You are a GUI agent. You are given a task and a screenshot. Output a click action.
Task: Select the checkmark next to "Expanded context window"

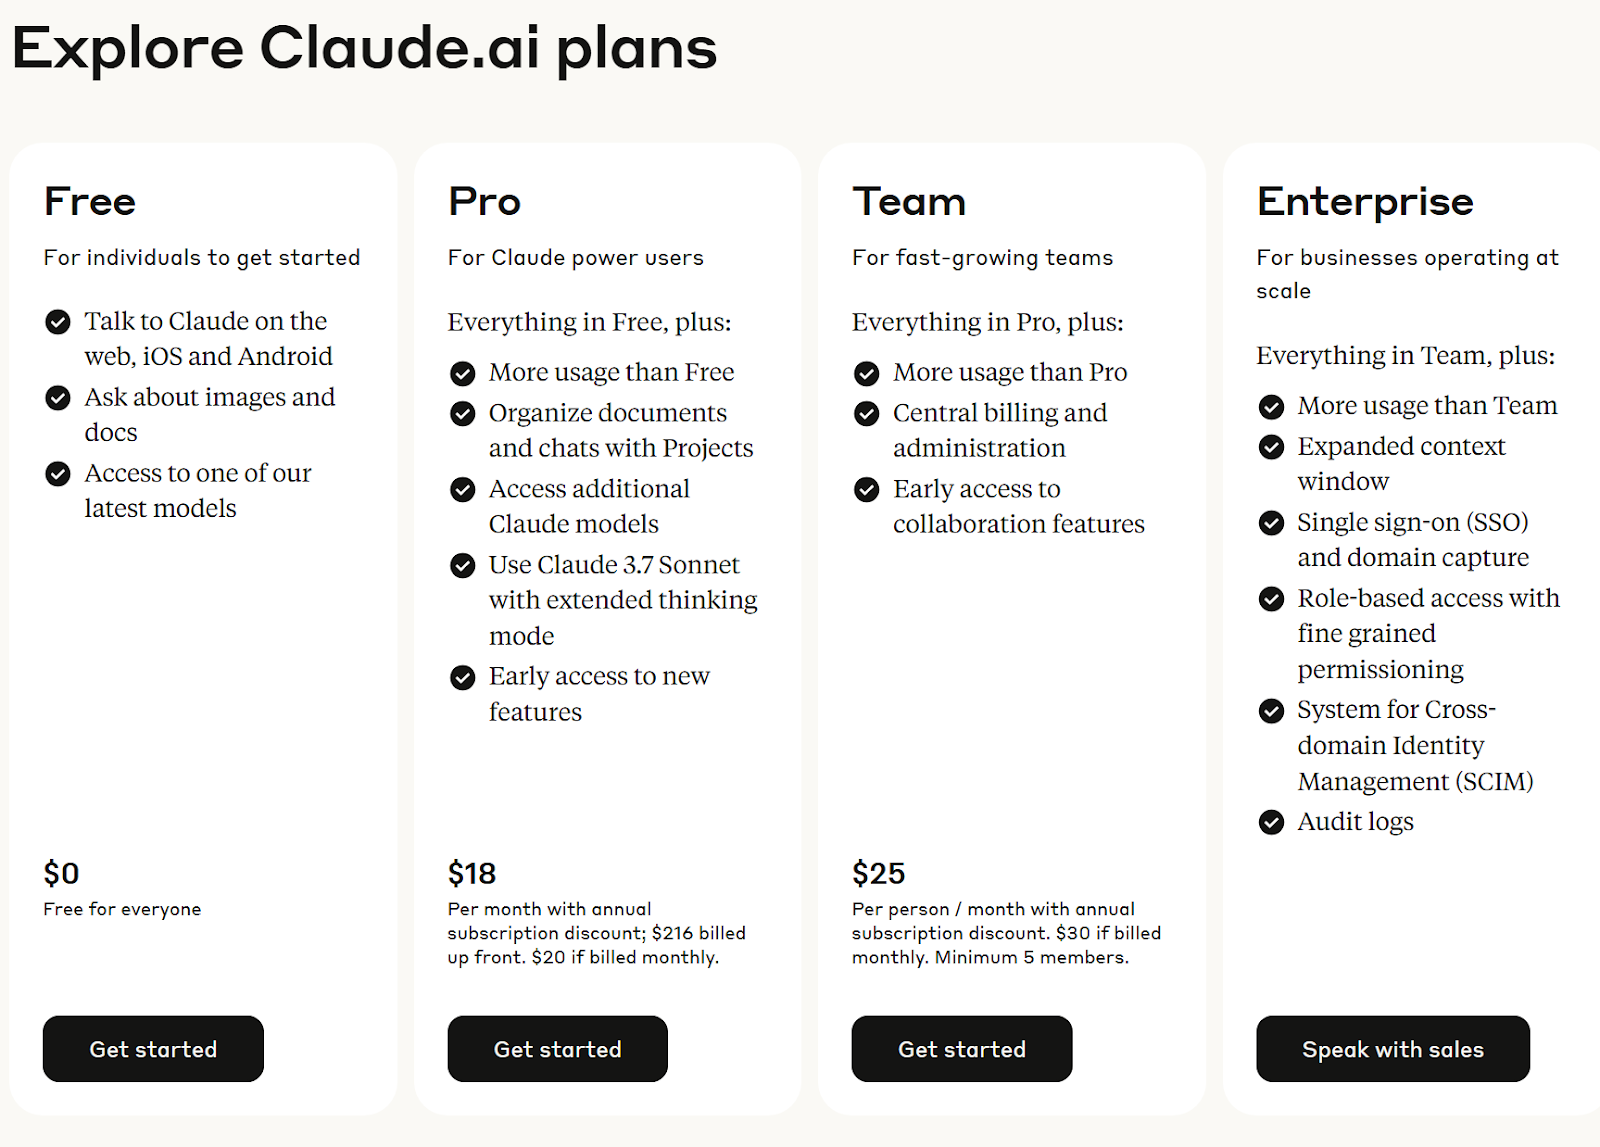coord(1271,447)
